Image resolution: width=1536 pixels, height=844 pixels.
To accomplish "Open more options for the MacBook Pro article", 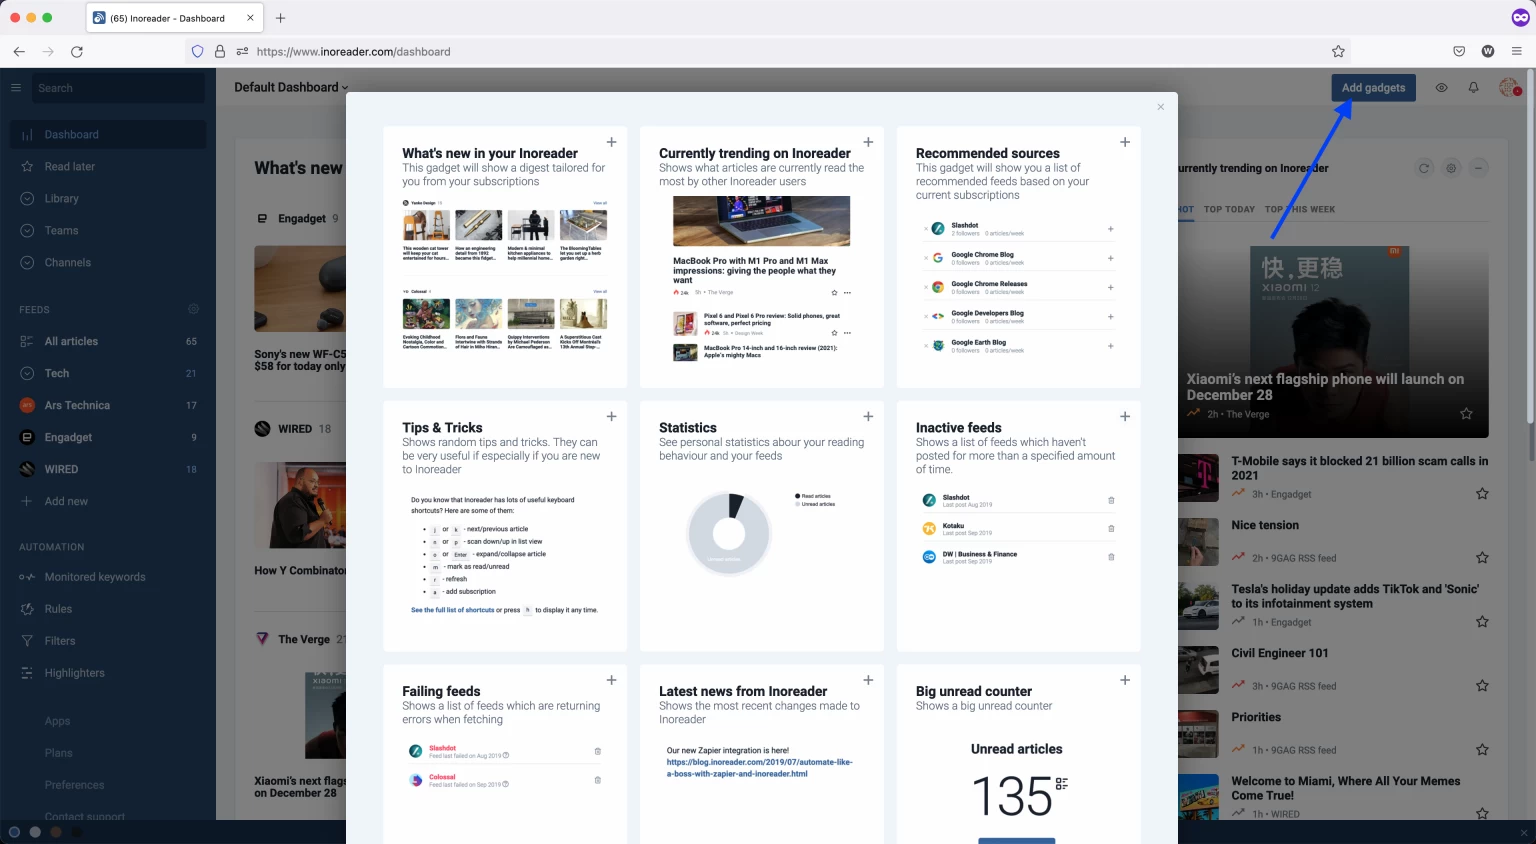I will point(848,292).
